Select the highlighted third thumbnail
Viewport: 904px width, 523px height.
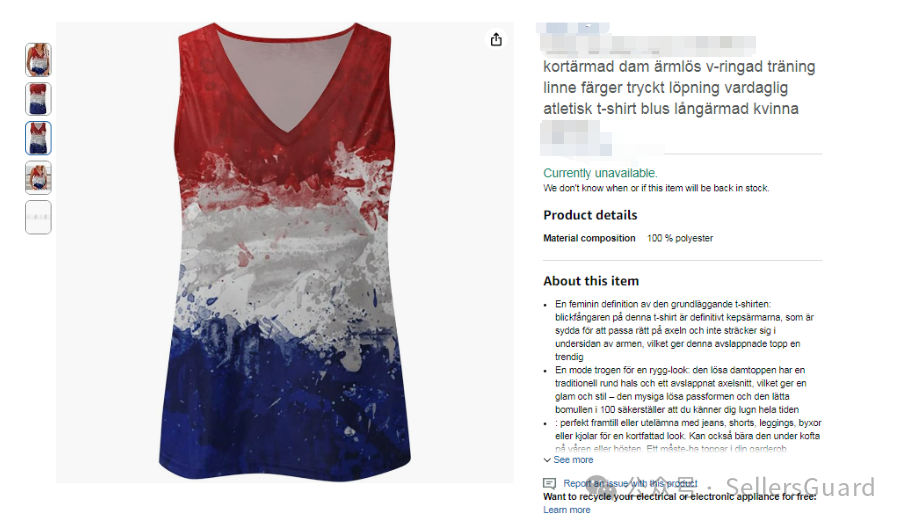tap(38, 138)
